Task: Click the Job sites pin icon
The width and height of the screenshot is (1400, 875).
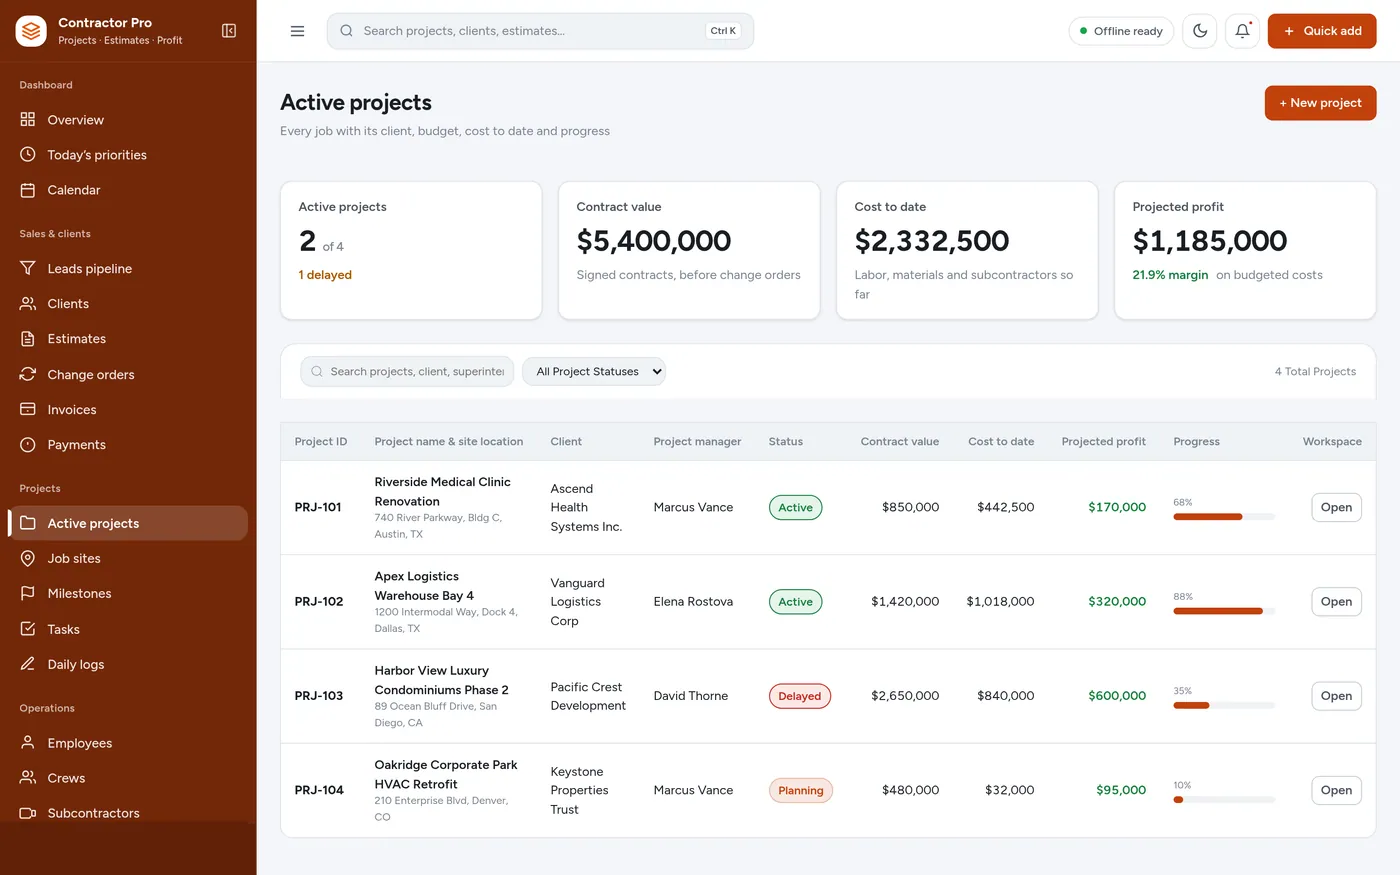Action: (28, 558)
